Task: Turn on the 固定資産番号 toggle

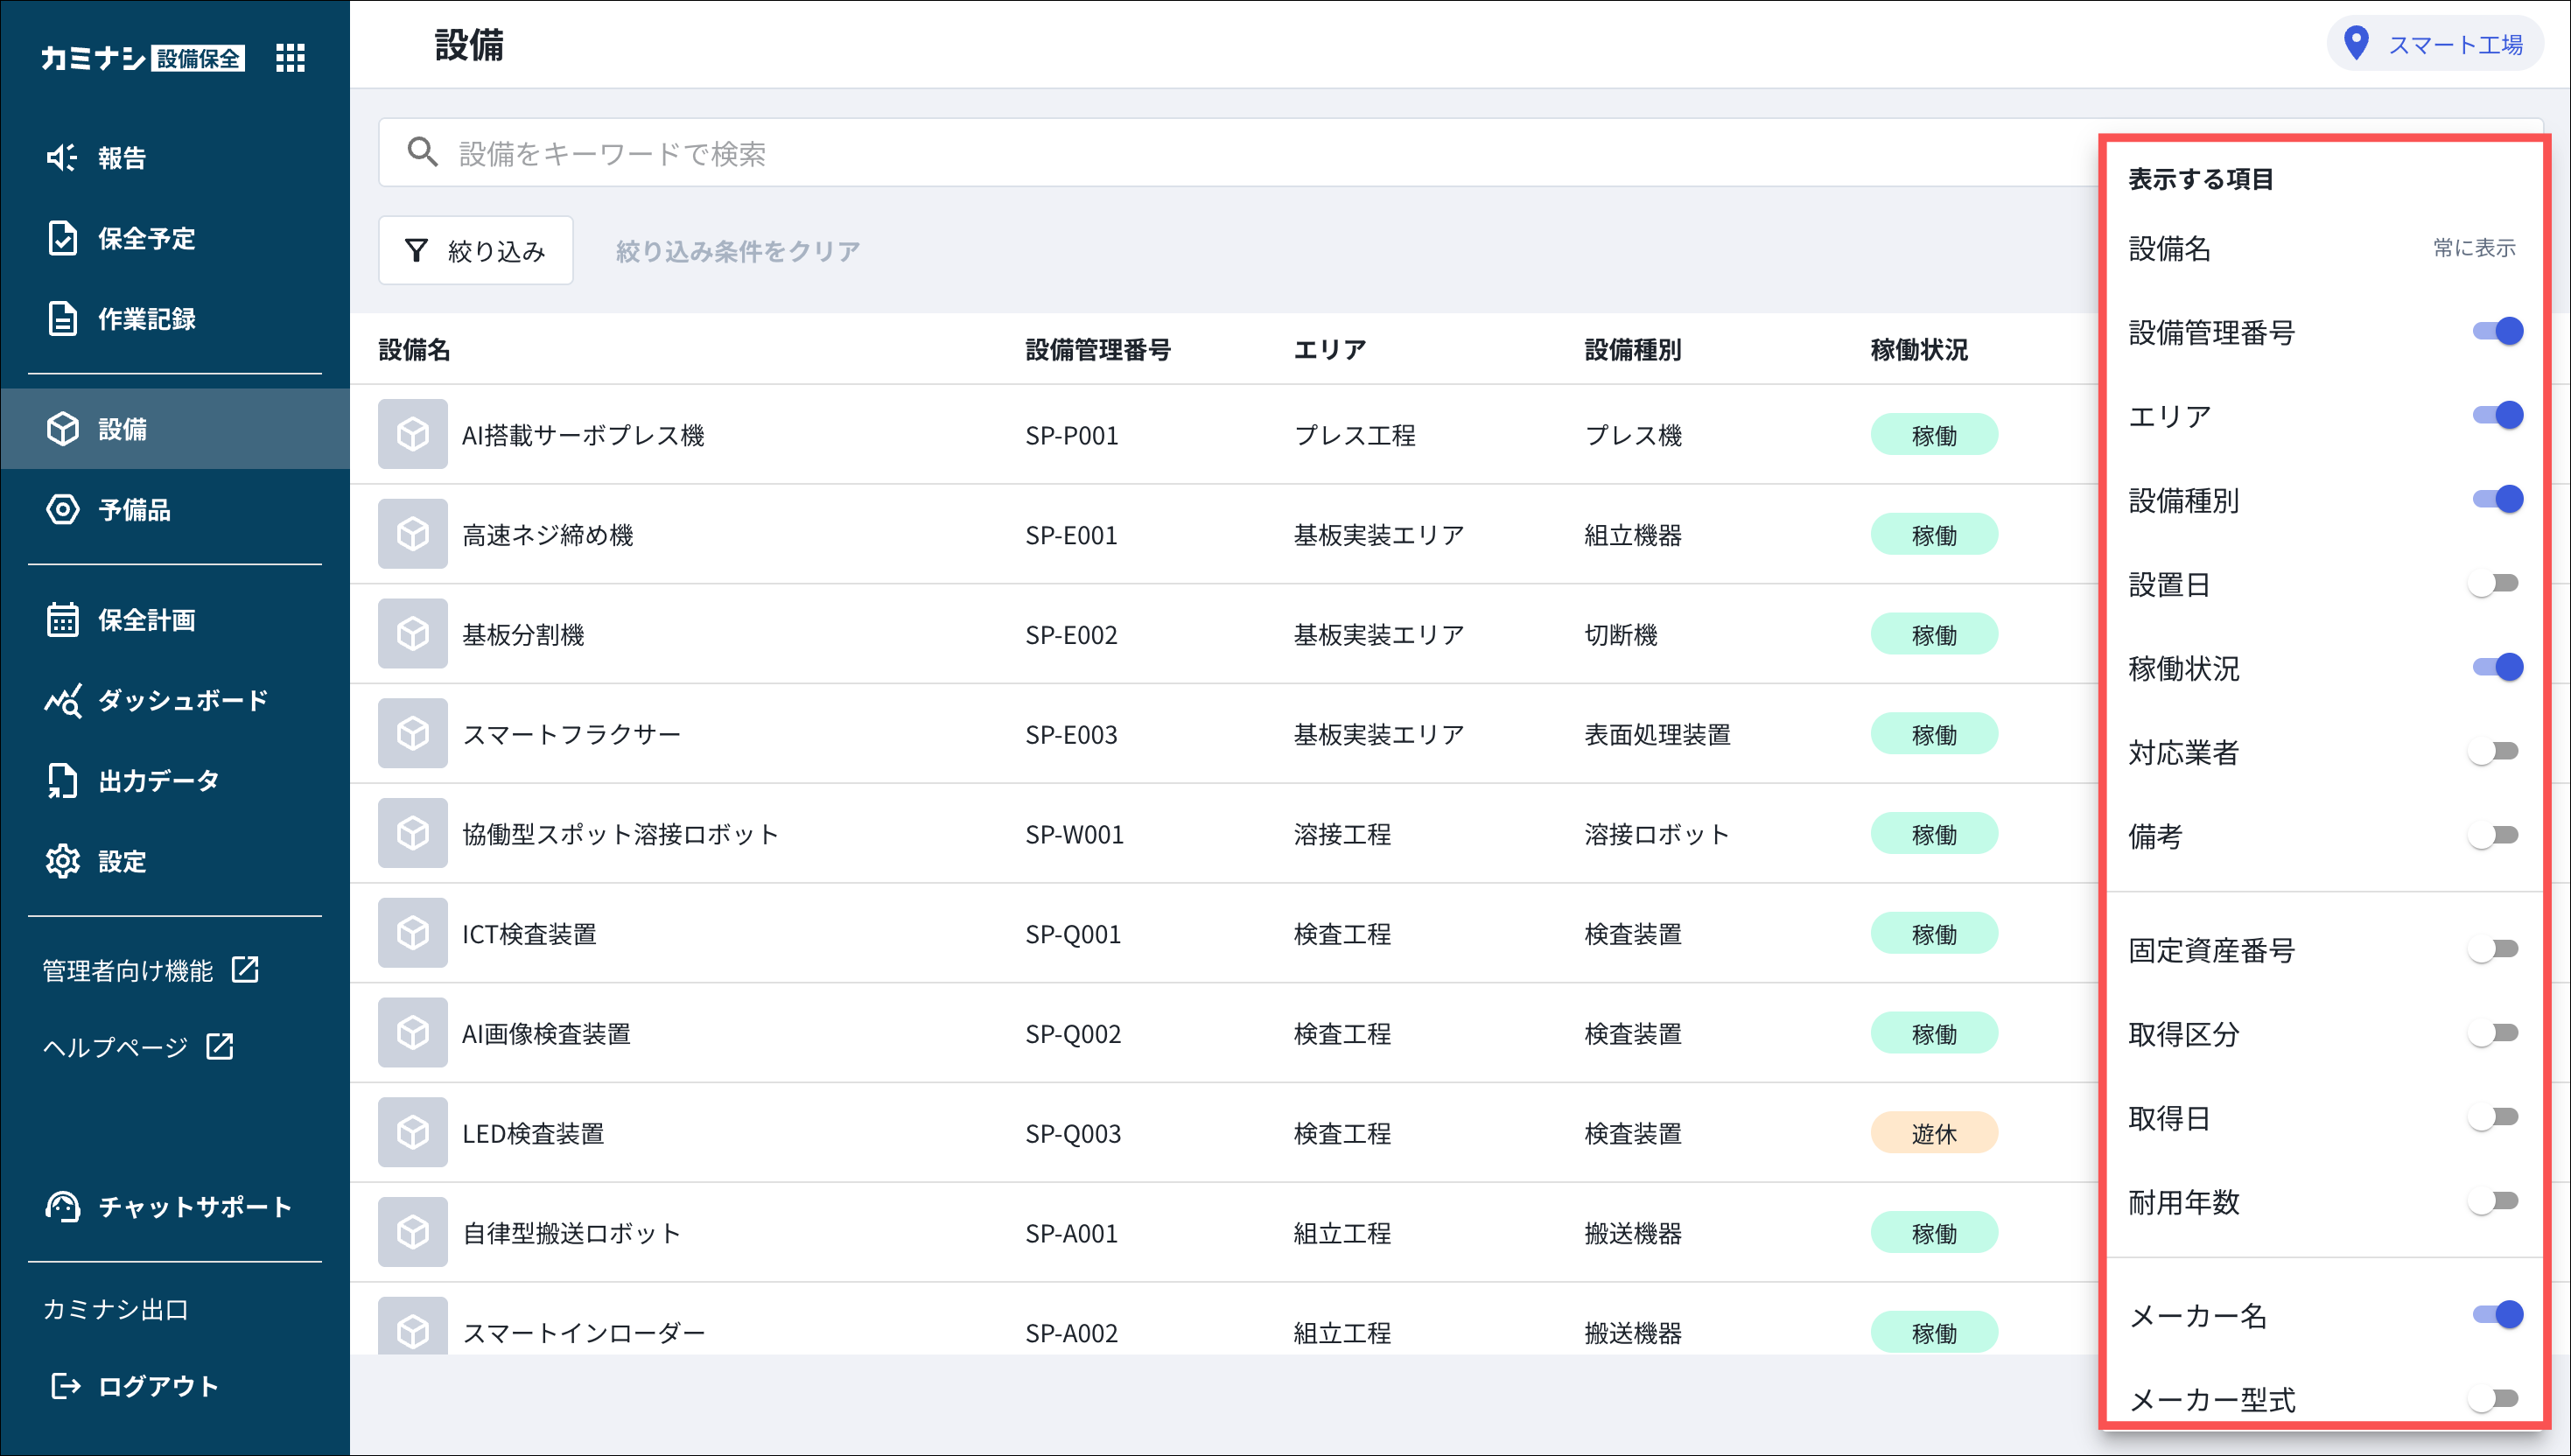Action: click(2493, 949)
